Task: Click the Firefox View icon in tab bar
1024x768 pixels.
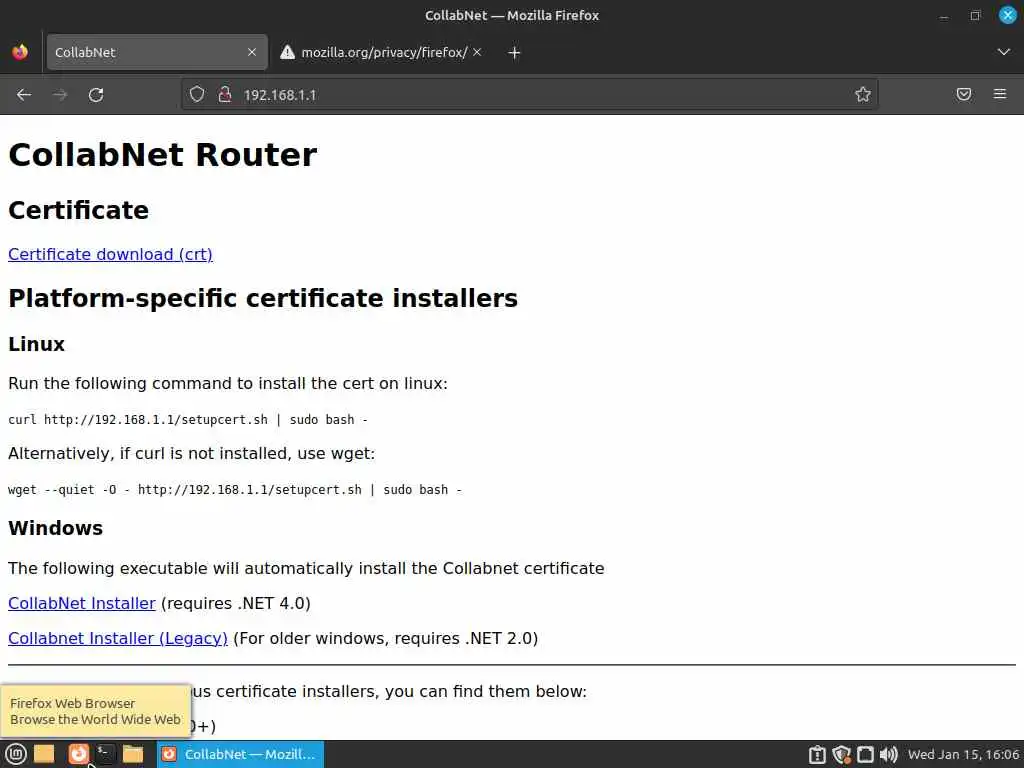Action: pos(20,52)
